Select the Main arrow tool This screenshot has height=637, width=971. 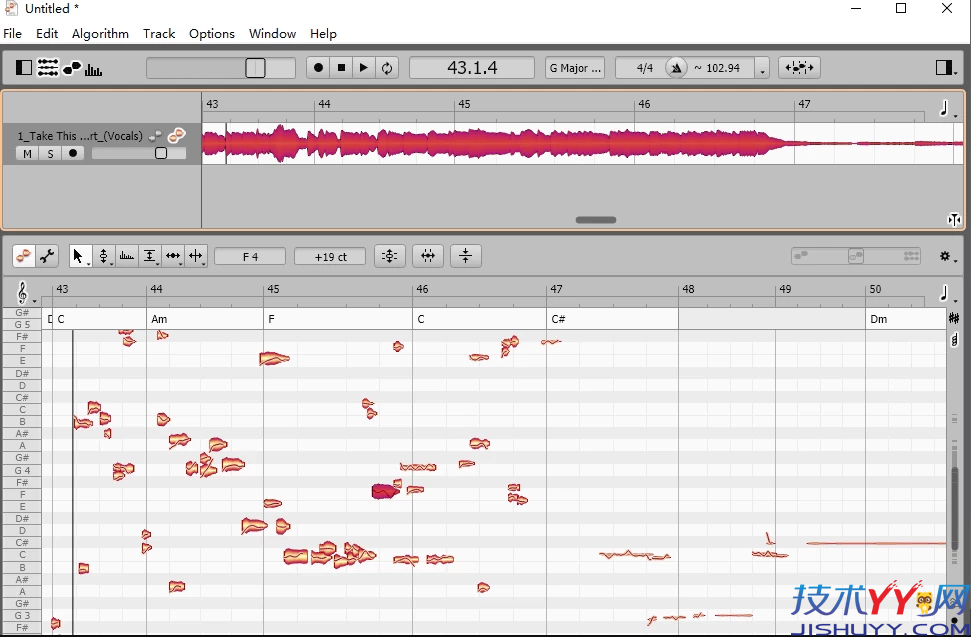click(80, 256)
